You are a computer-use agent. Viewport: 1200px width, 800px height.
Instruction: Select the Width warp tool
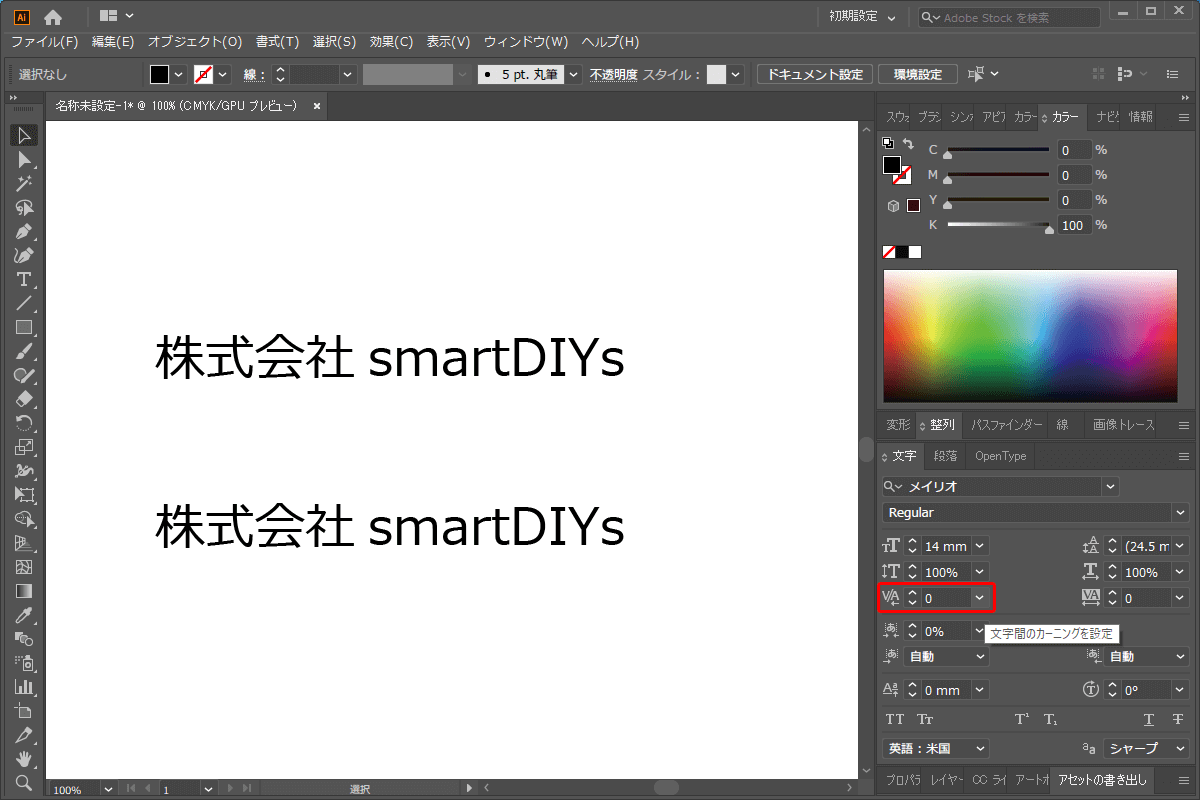tap(25, 471)
